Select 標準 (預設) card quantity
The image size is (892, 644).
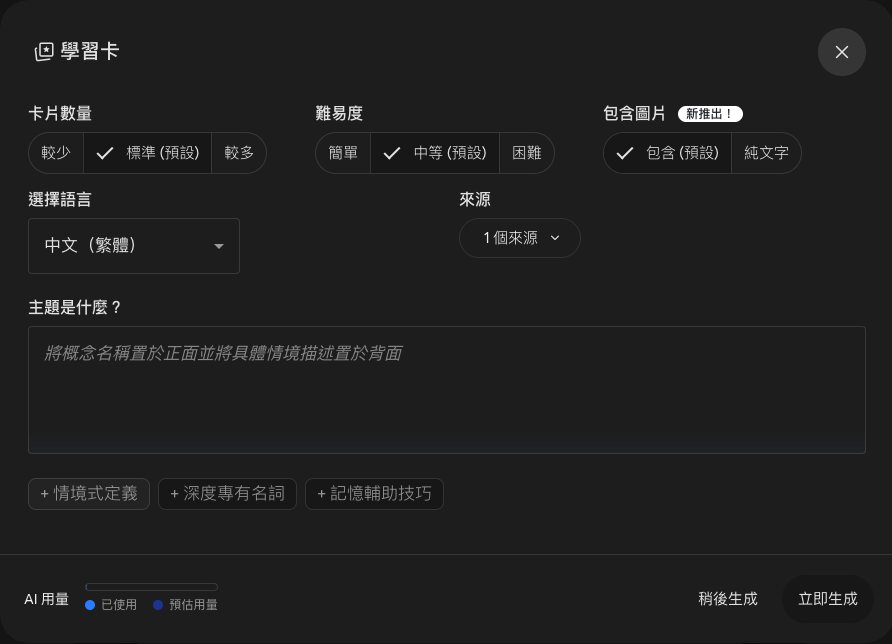point(147,152)
